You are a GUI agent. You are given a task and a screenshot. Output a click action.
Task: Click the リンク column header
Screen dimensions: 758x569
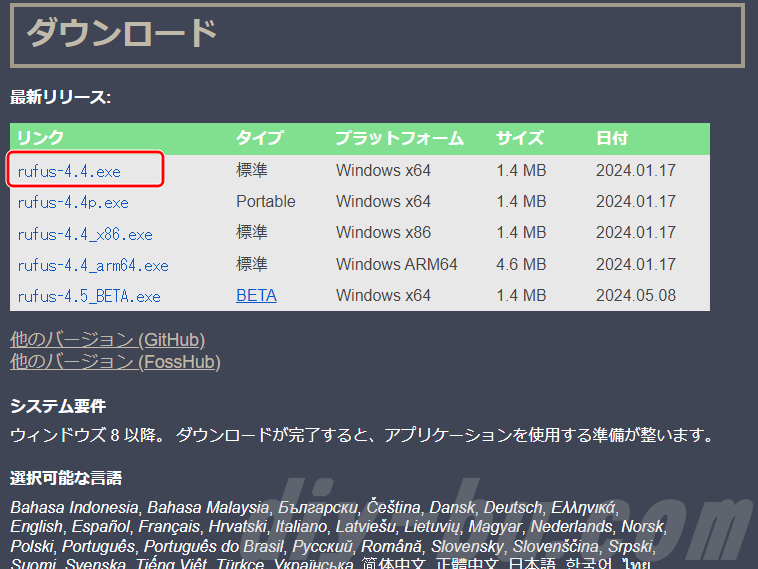coord(40,138)
